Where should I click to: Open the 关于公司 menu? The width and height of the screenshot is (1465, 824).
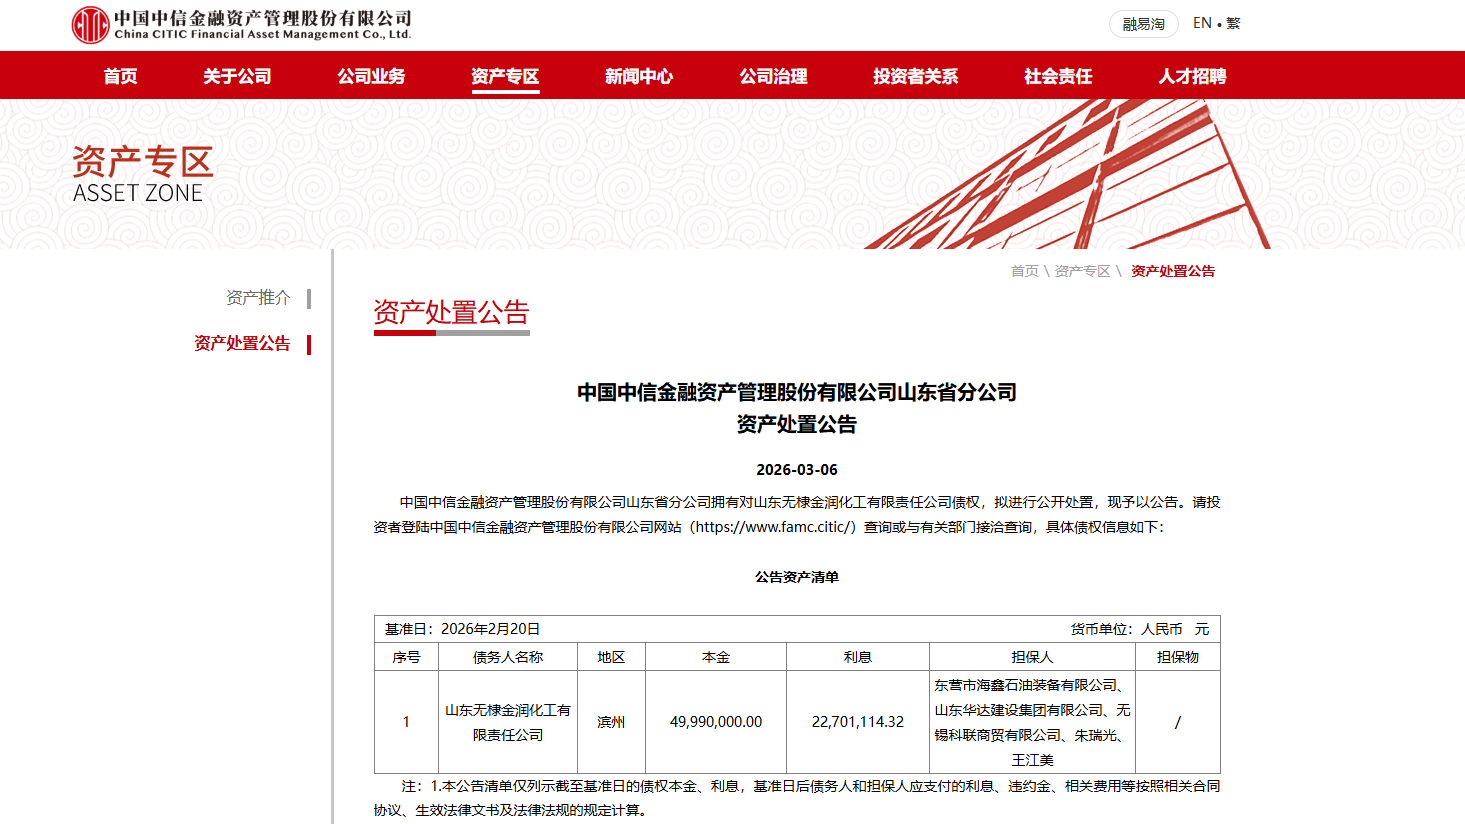[237, 76]
